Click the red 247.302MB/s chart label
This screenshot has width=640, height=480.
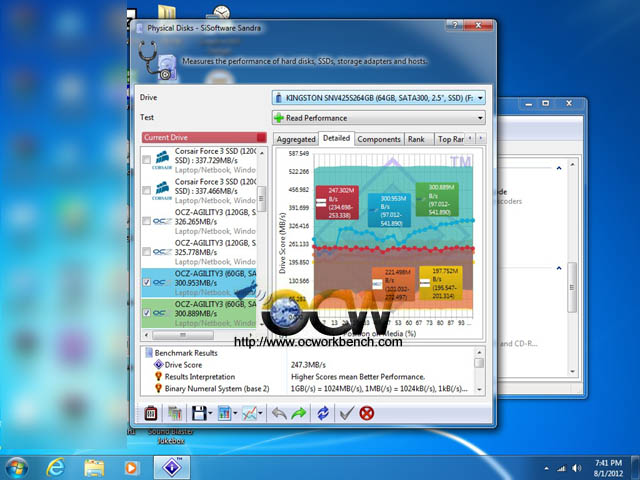coord(337,202)
